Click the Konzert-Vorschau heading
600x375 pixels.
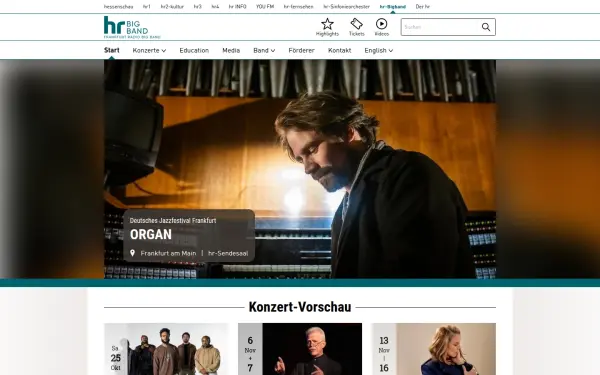coord(300,307)
